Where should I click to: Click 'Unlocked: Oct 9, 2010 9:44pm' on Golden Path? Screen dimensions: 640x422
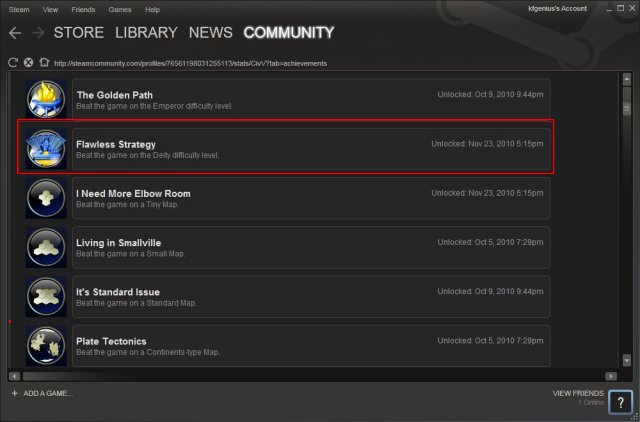[x=490, y=95]
